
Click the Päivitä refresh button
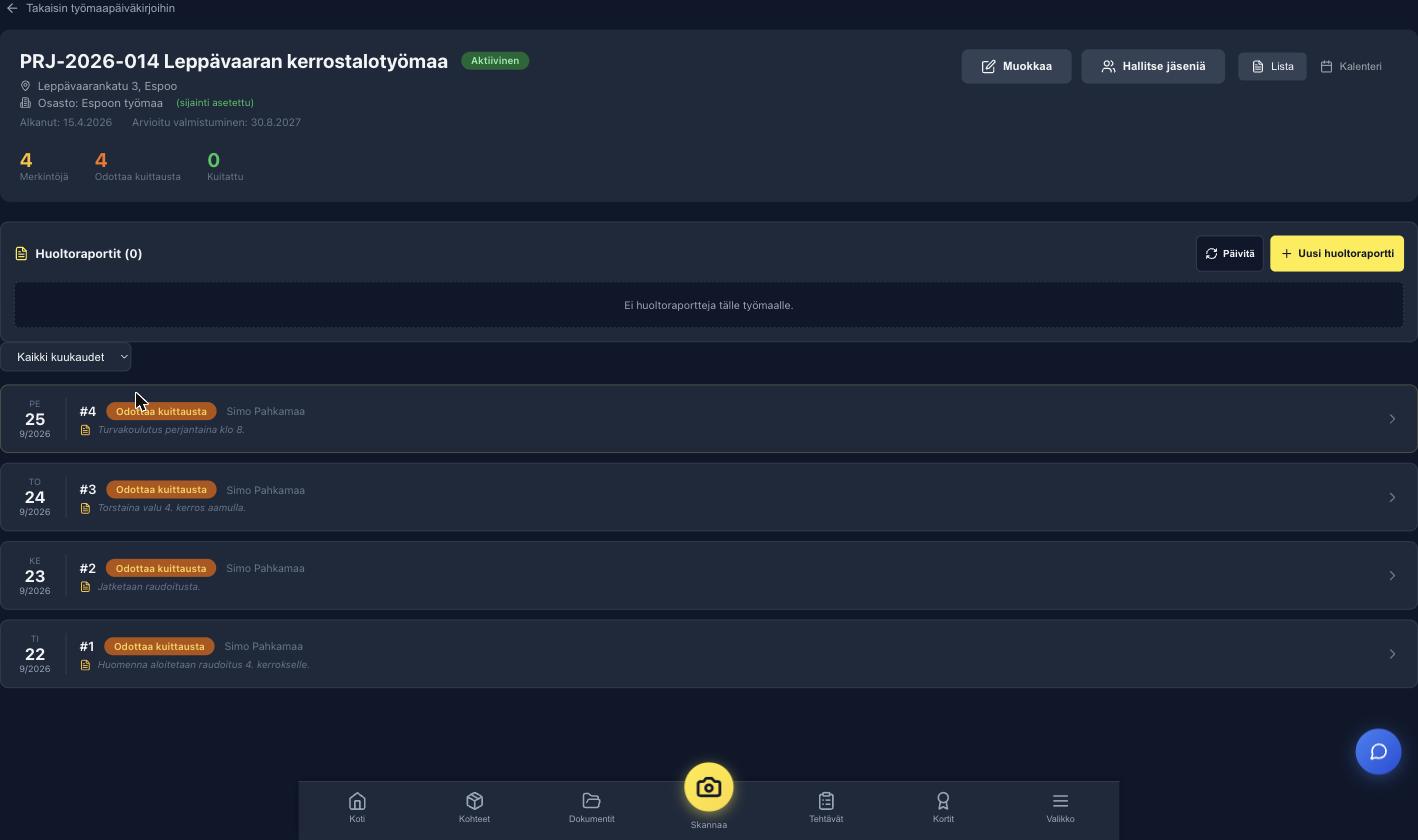pyautogui.click(x=1230, y=254)
